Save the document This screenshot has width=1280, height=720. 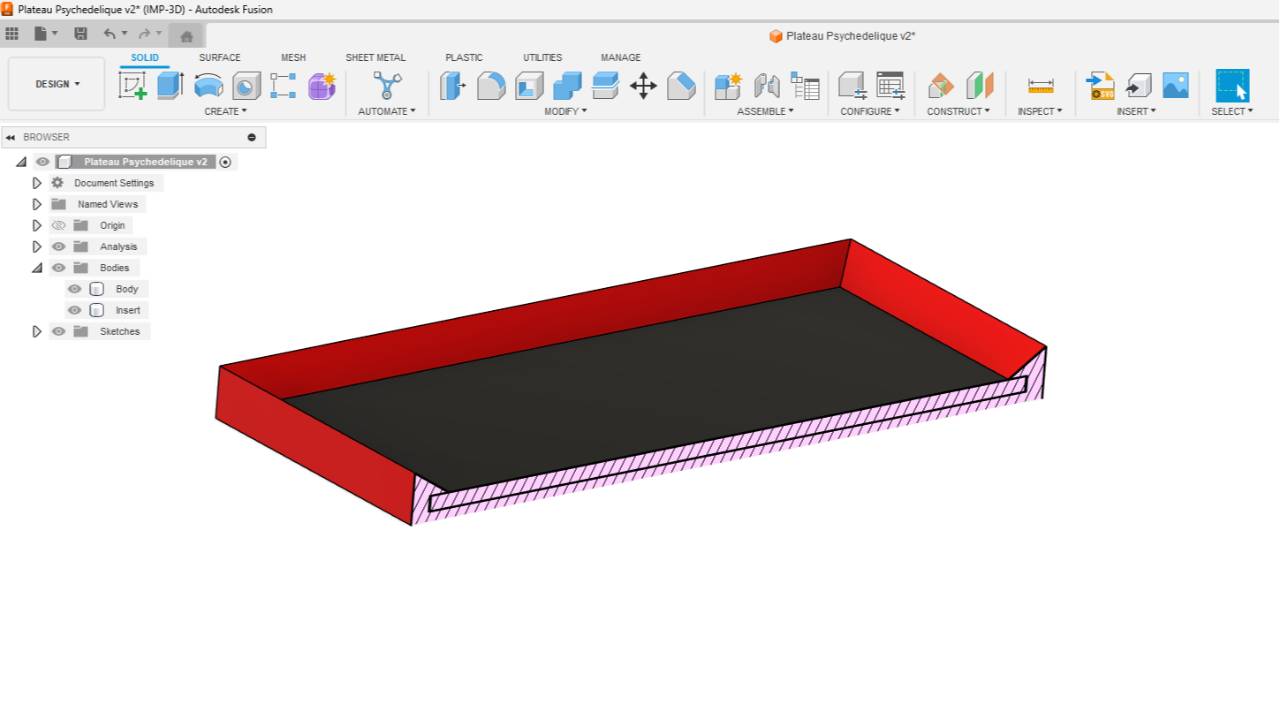pos(81,34)
